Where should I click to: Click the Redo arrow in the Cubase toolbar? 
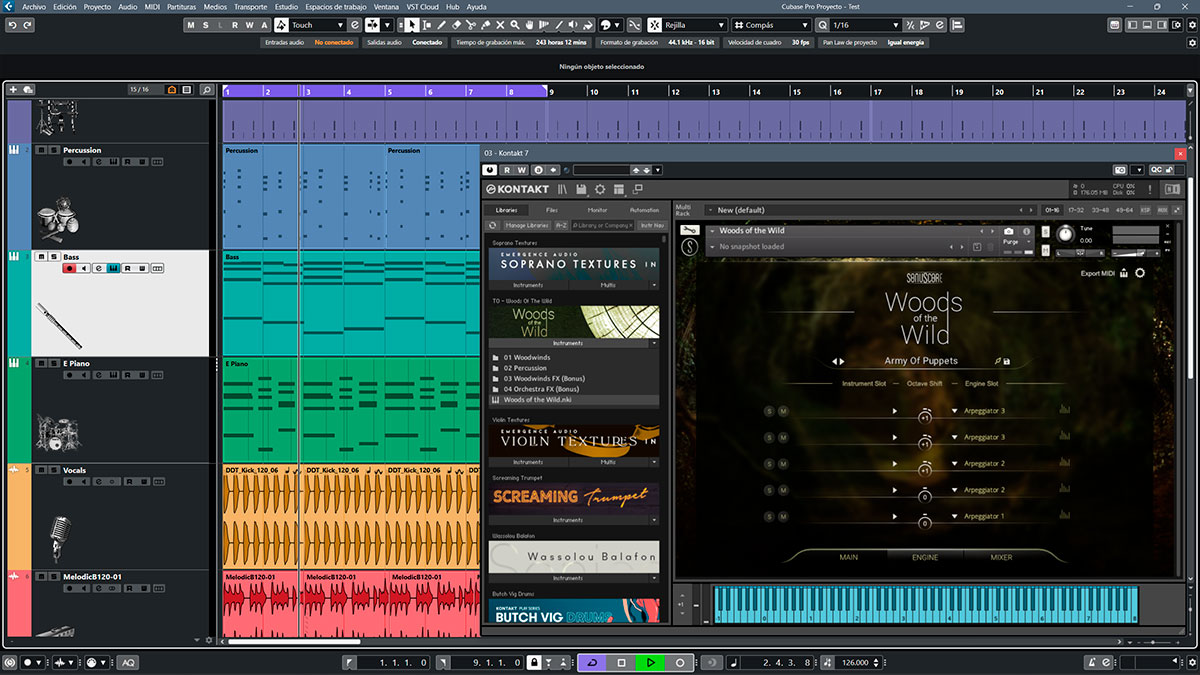(x=27, y=24)
